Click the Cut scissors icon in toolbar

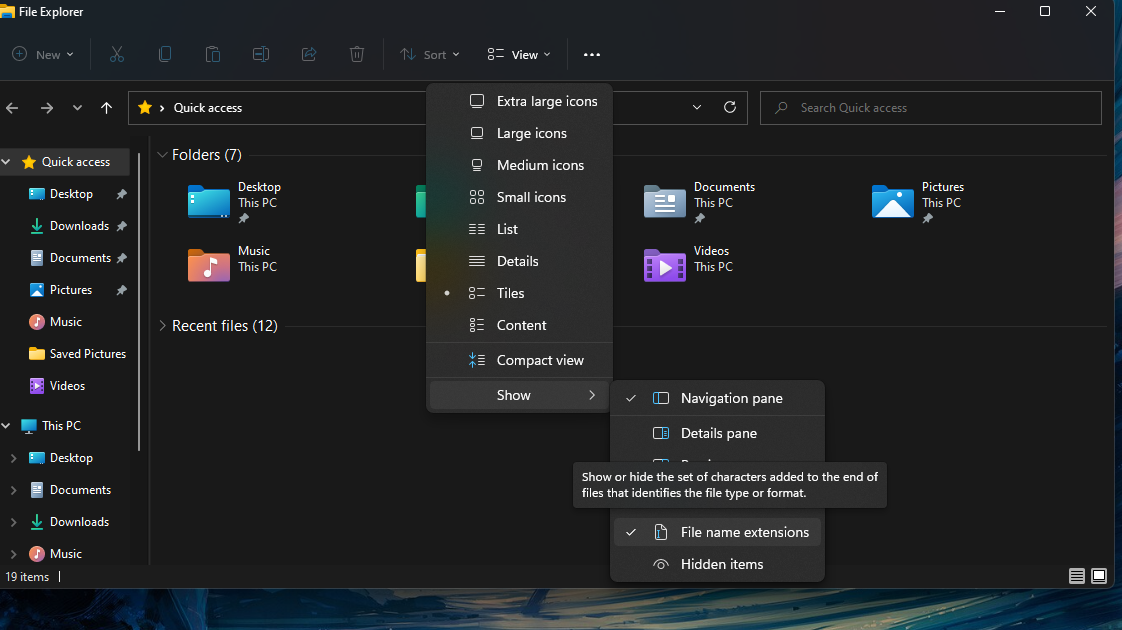tap(117, 54)
